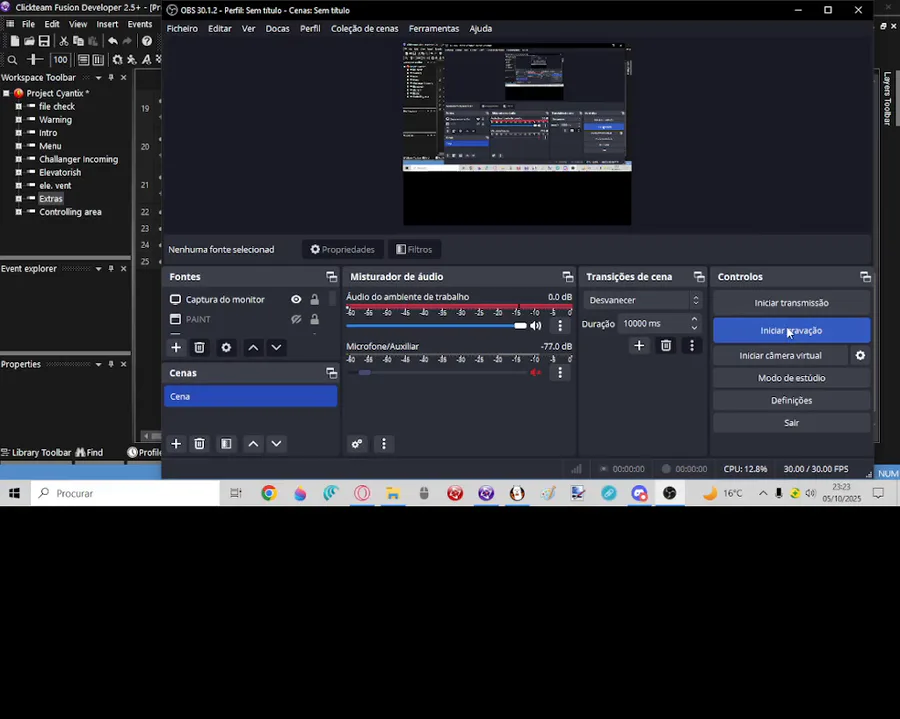
Task: Show the PAINT source visibility
Action: pos(296,319)
